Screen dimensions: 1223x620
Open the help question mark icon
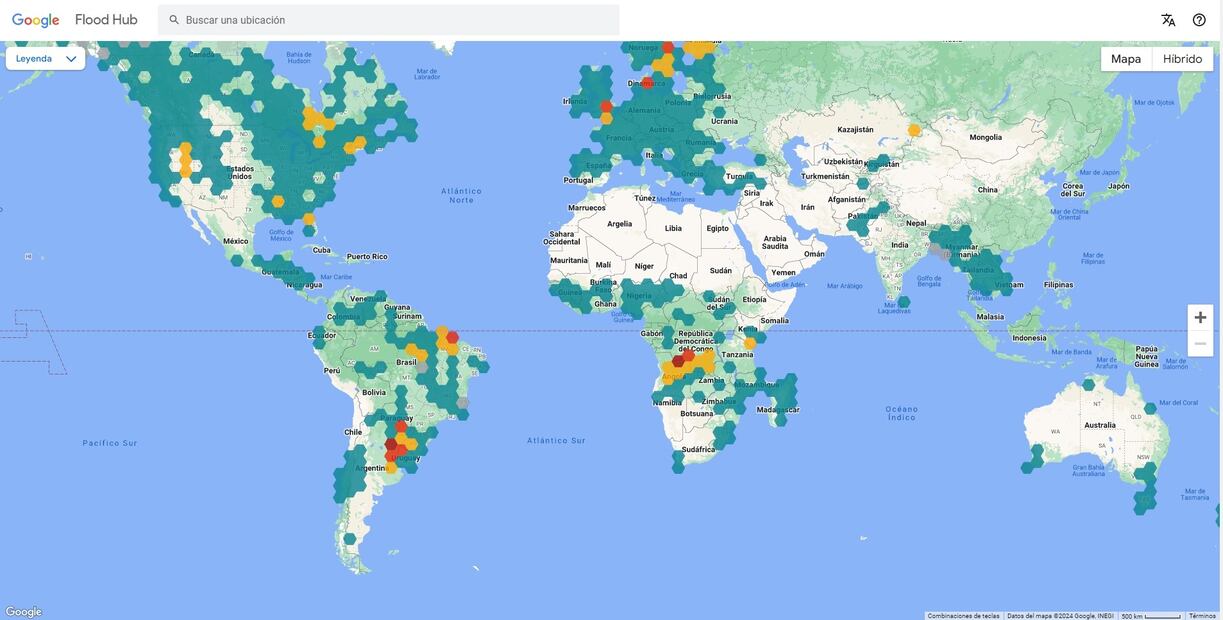[1199, 20]
